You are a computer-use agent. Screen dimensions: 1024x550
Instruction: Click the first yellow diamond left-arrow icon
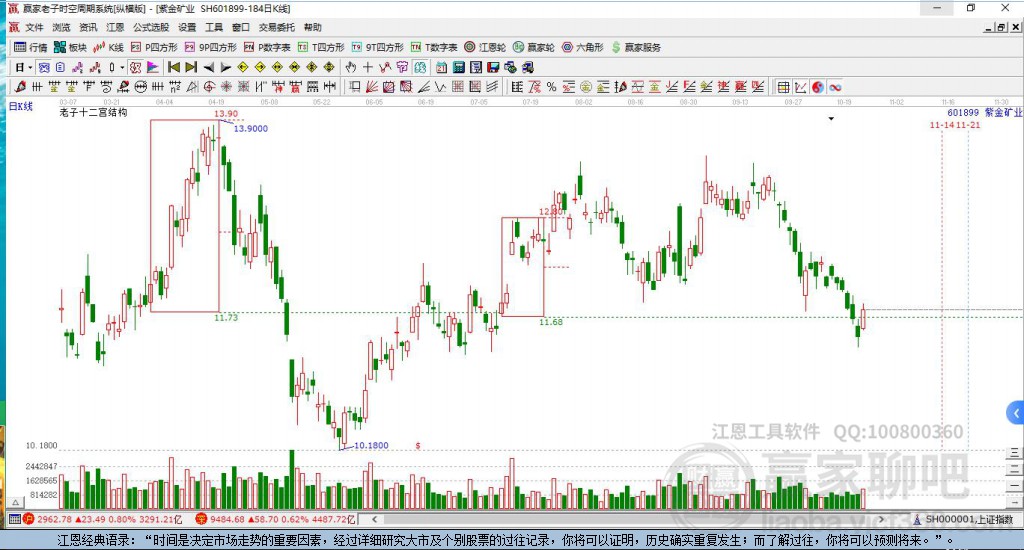coord(243,67)
